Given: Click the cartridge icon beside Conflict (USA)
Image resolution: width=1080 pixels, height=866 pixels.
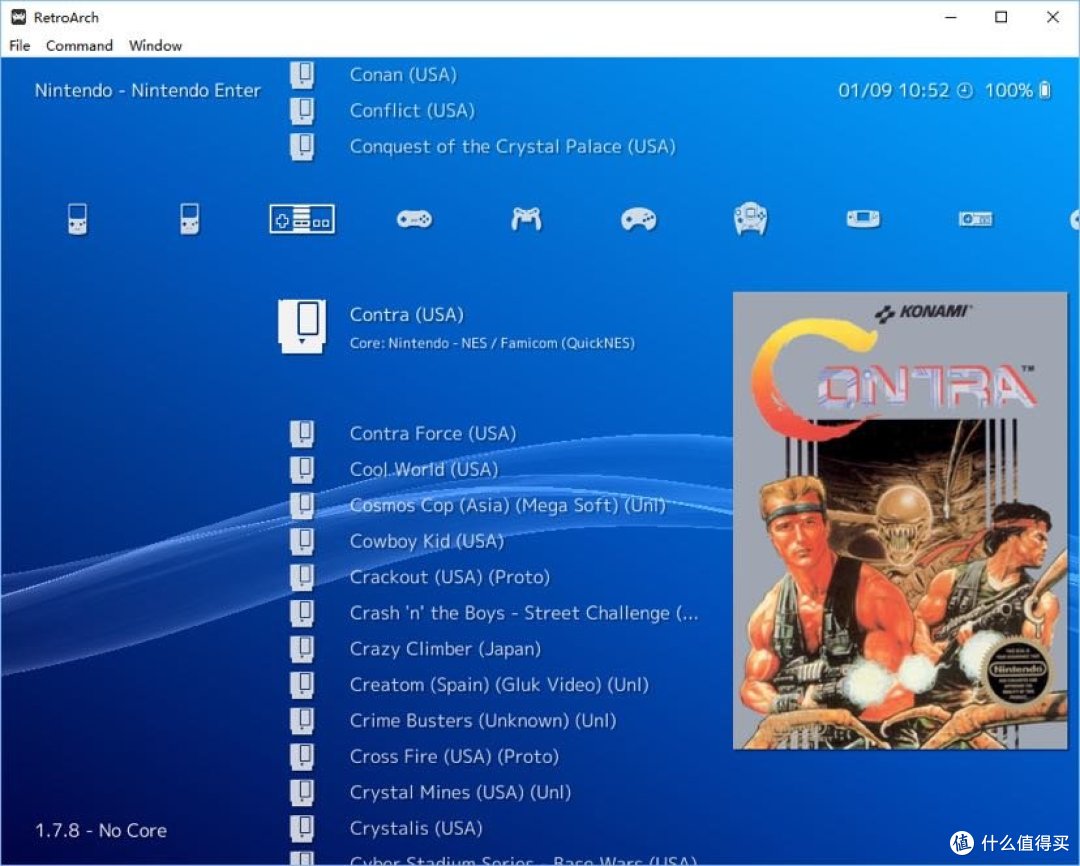Looking at the screenshot, I should click(302, 110).
